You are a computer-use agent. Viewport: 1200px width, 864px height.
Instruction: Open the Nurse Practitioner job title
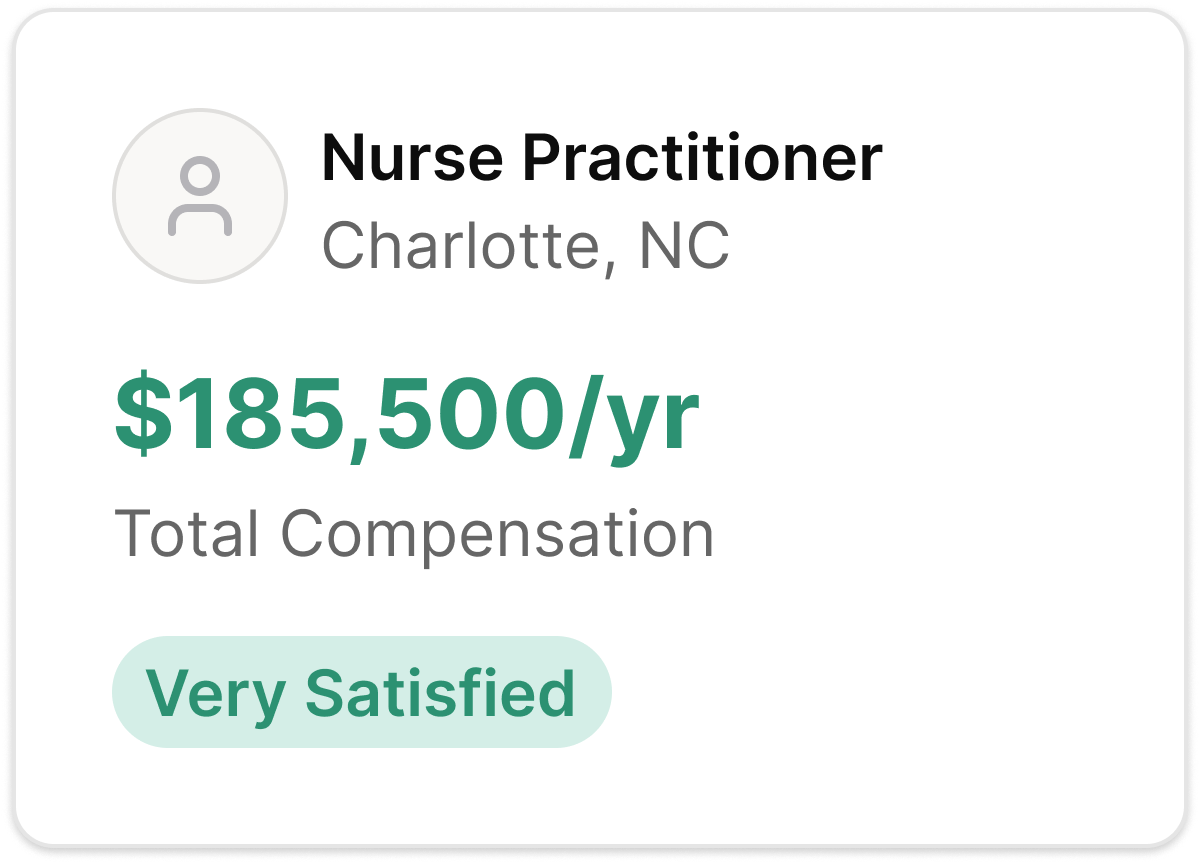(602, 158)
